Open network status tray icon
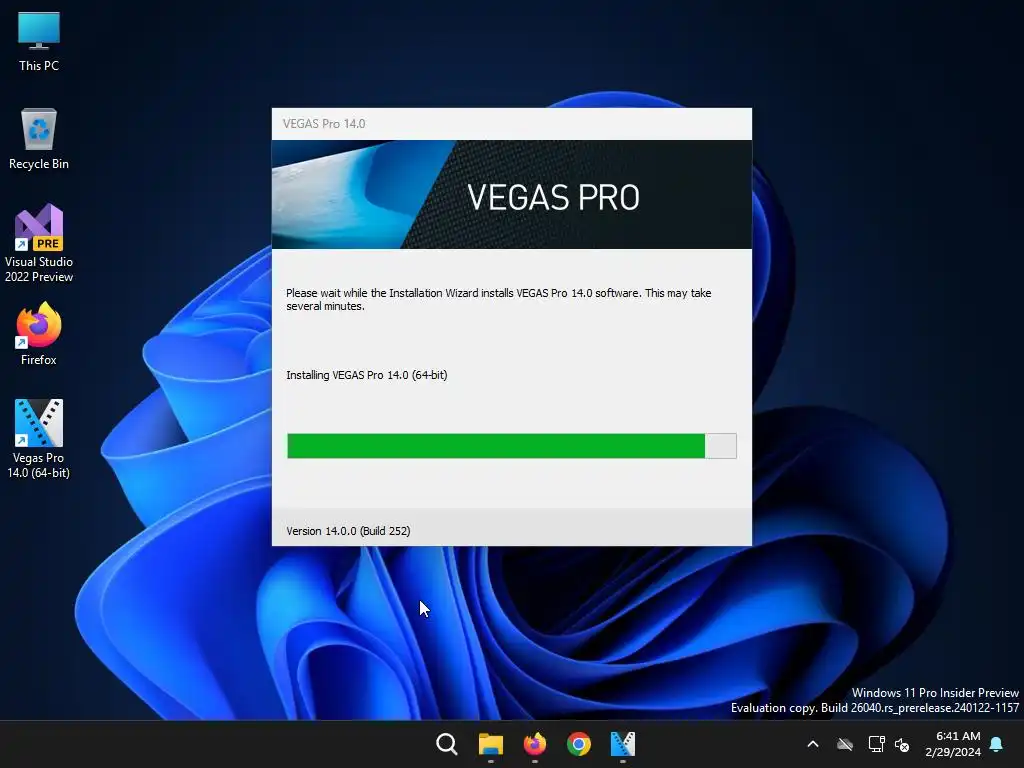1024x768 pixels. pos(876,744)
